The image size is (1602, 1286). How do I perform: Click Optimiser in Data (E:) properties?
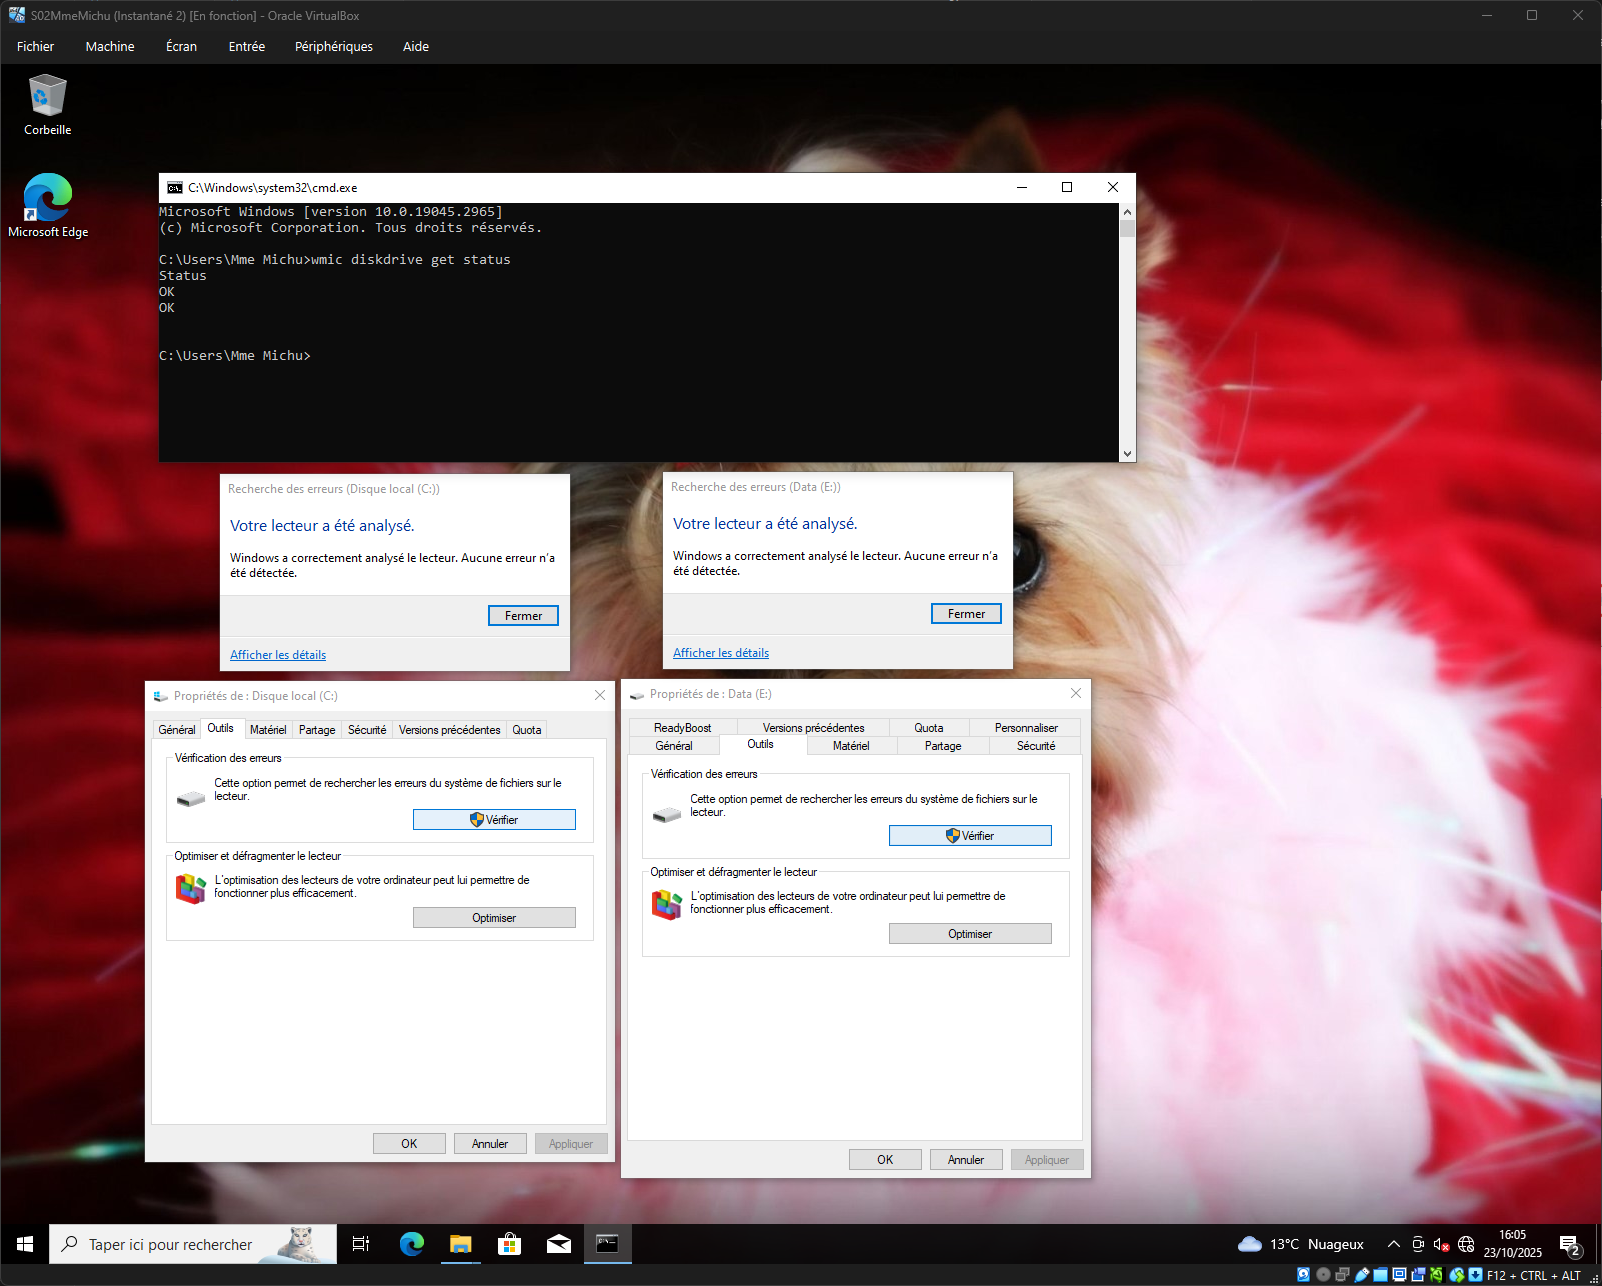pyautogui.click(x=970, y=934)
